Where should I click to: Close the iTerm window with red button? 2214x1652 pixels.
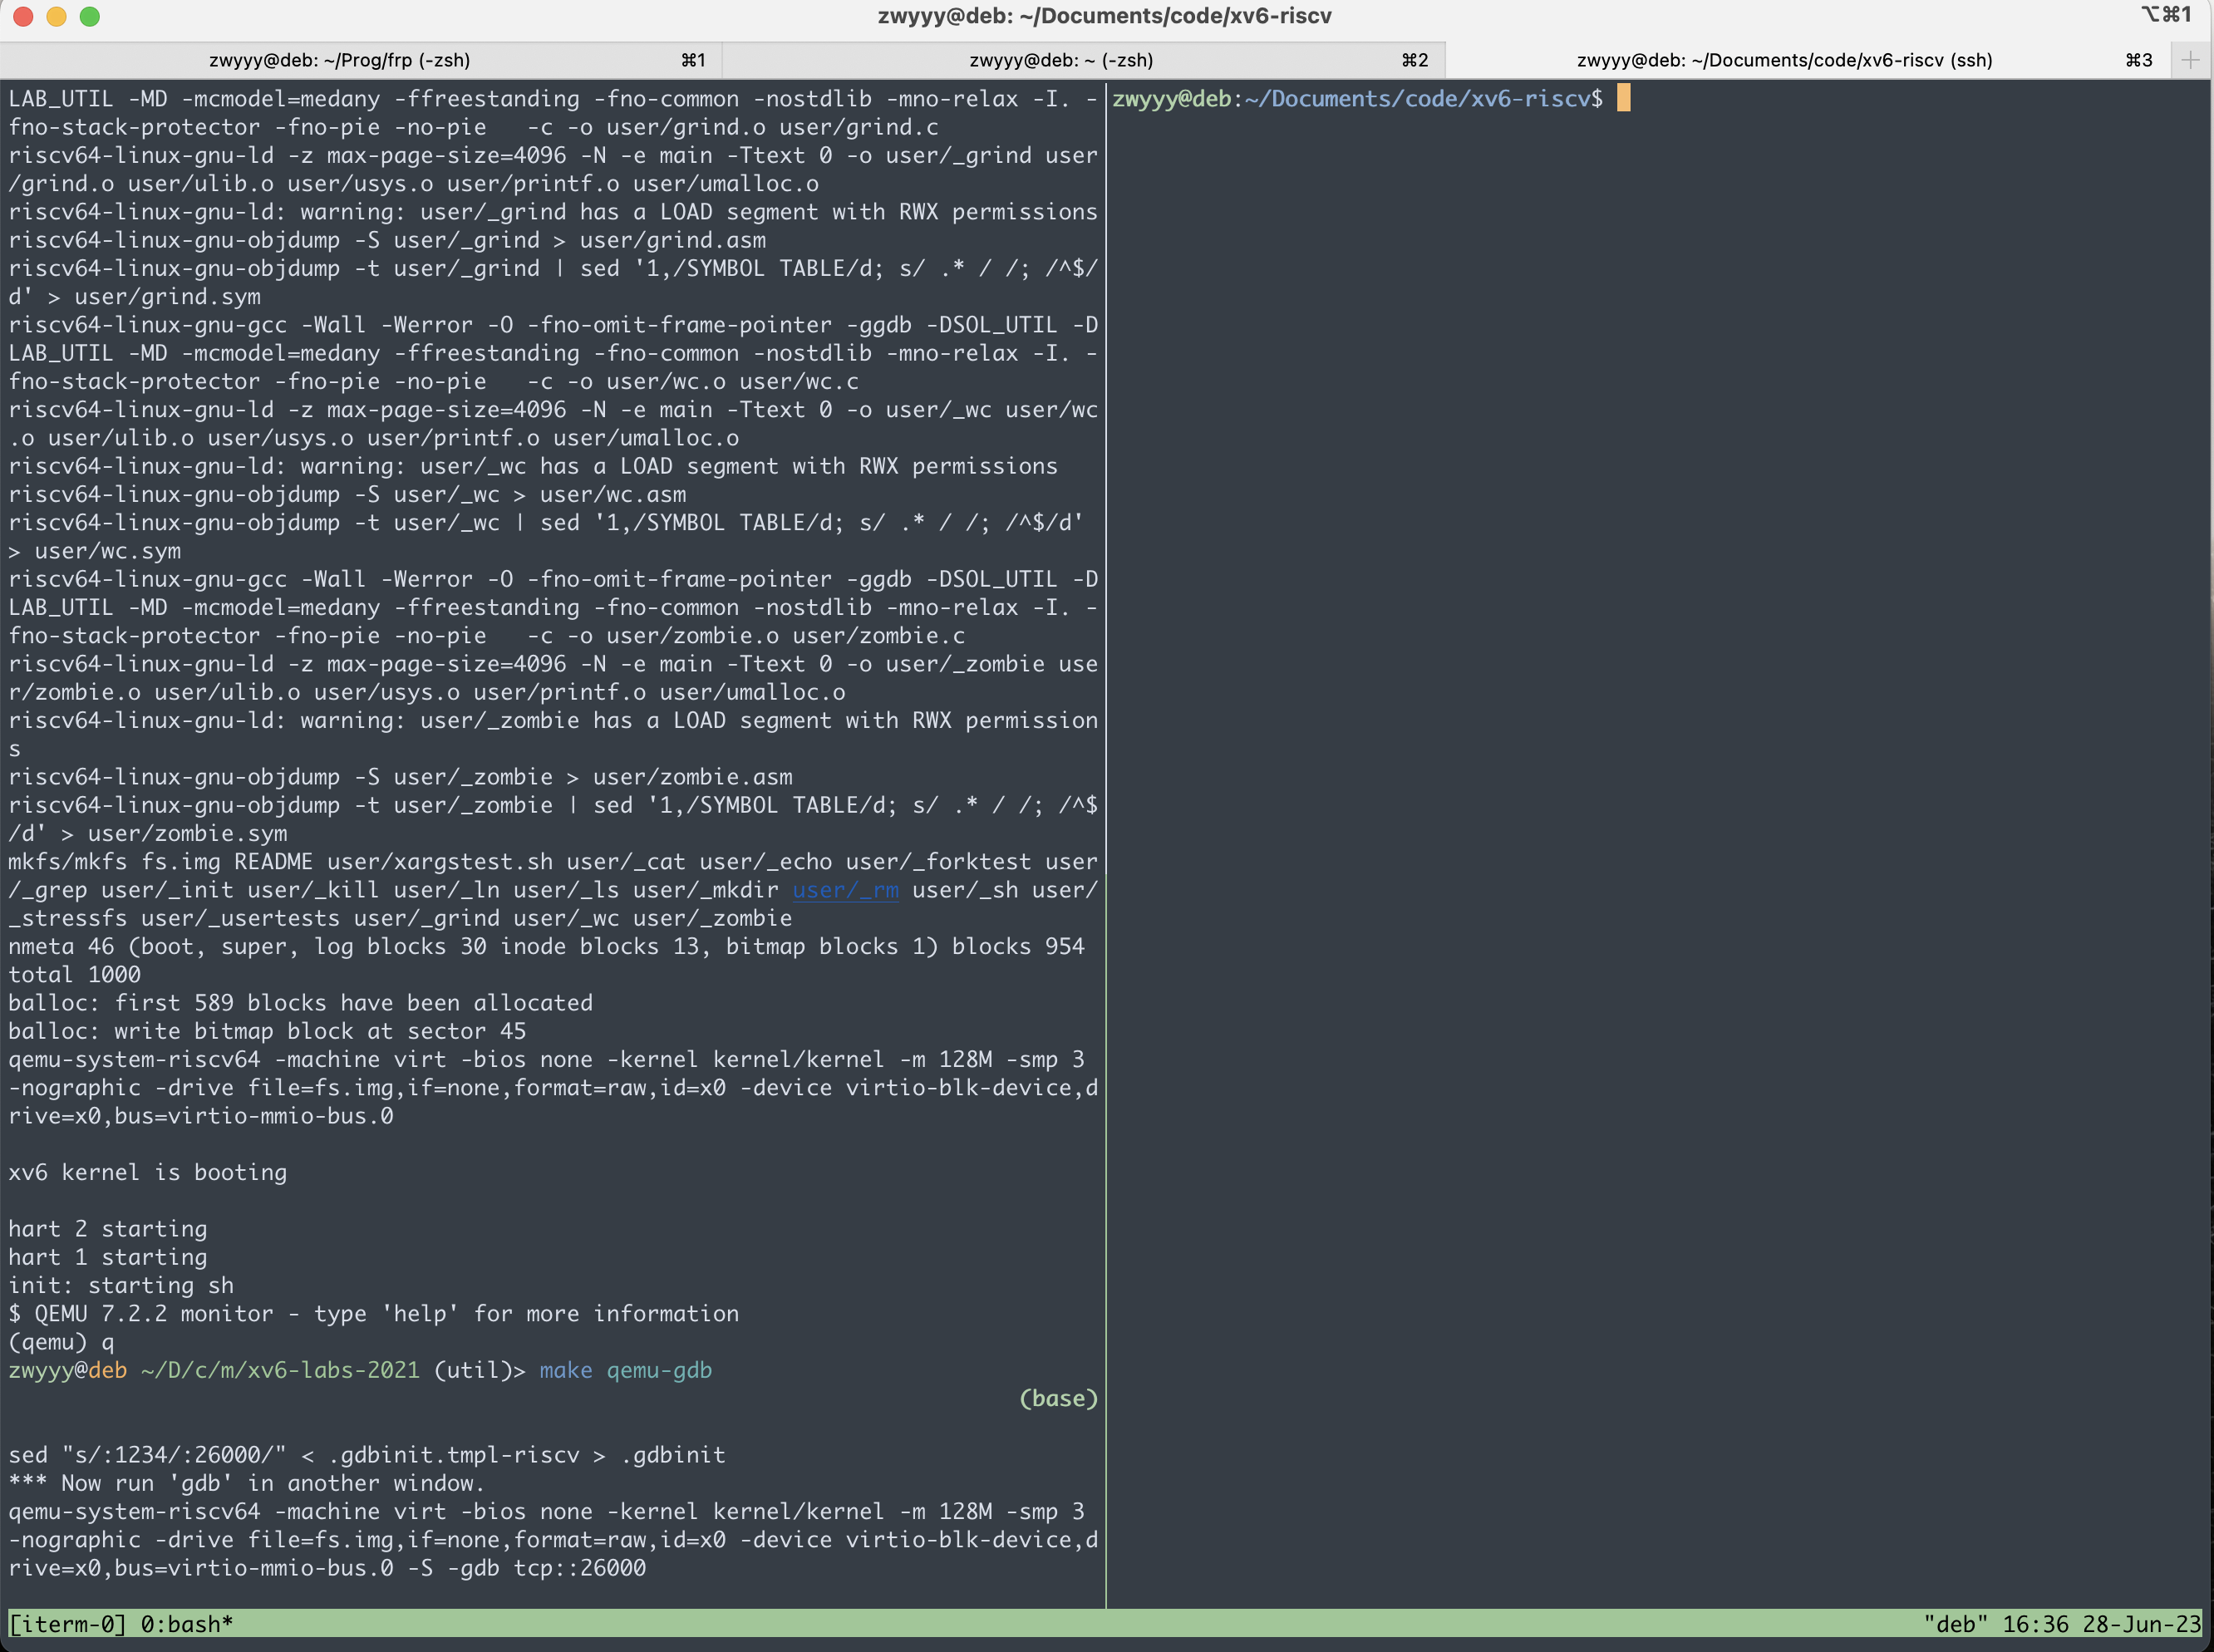tap(23, 16)
